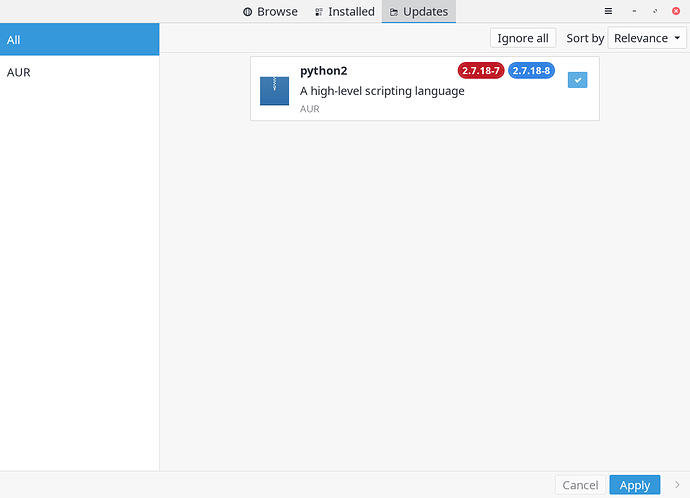Click the 'A high-level scripting language' description
Viewport: 690px width, 498px height.
point(382,91)
